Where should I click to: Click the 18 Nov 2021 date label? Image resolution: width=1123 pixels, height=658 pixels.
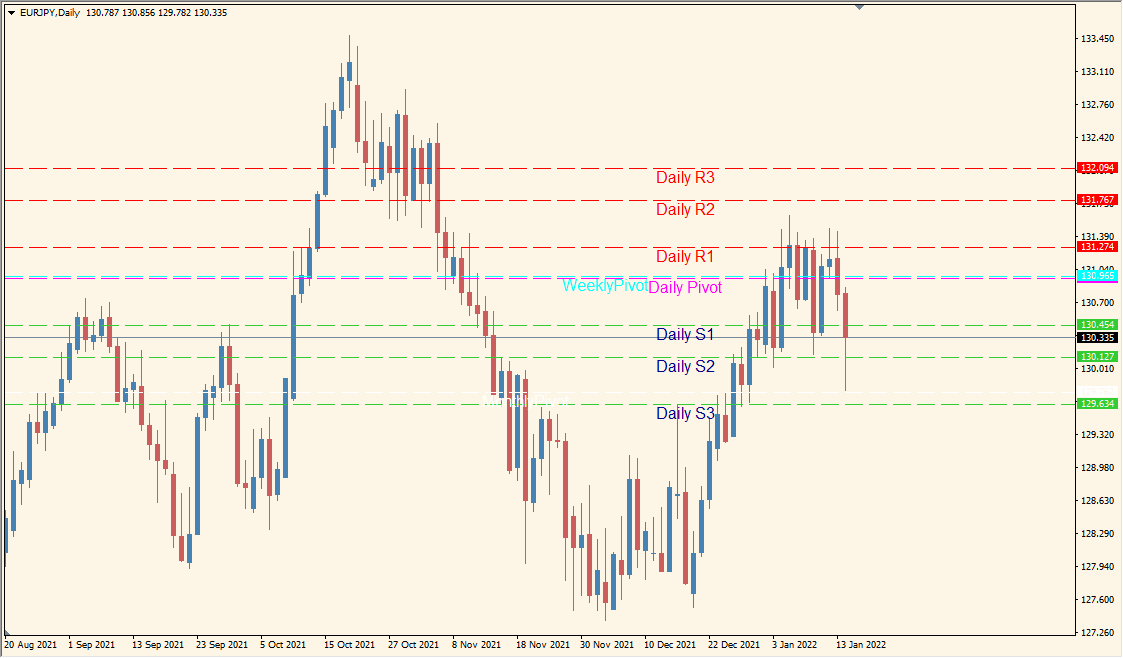tap(543, 644)
